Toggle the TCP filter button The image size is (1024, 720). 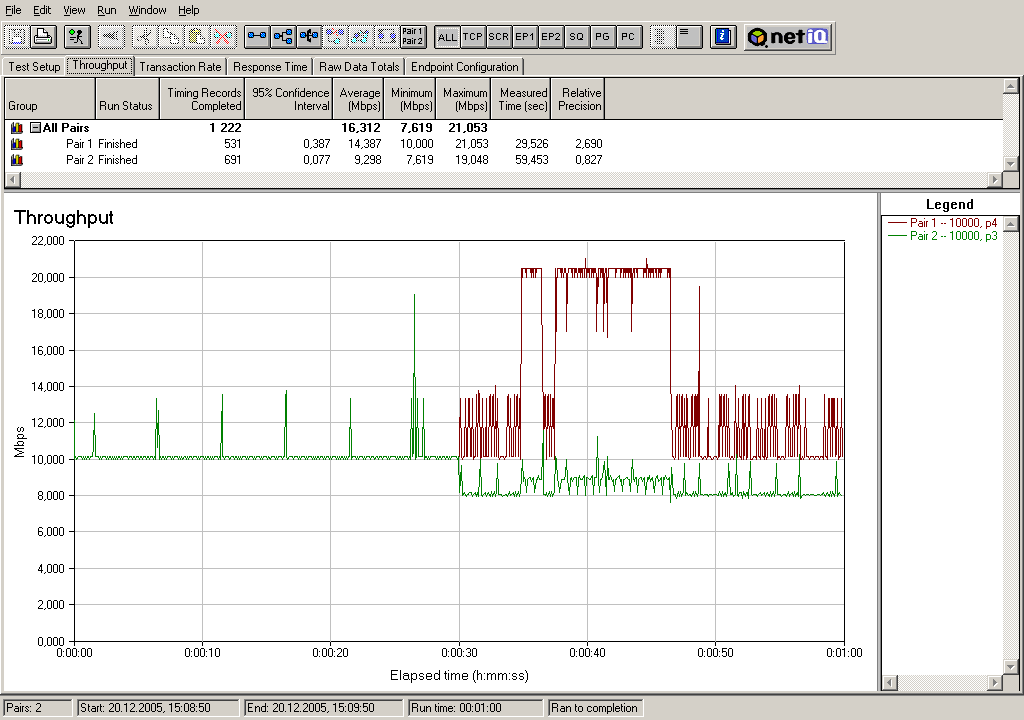pos(473,37)
